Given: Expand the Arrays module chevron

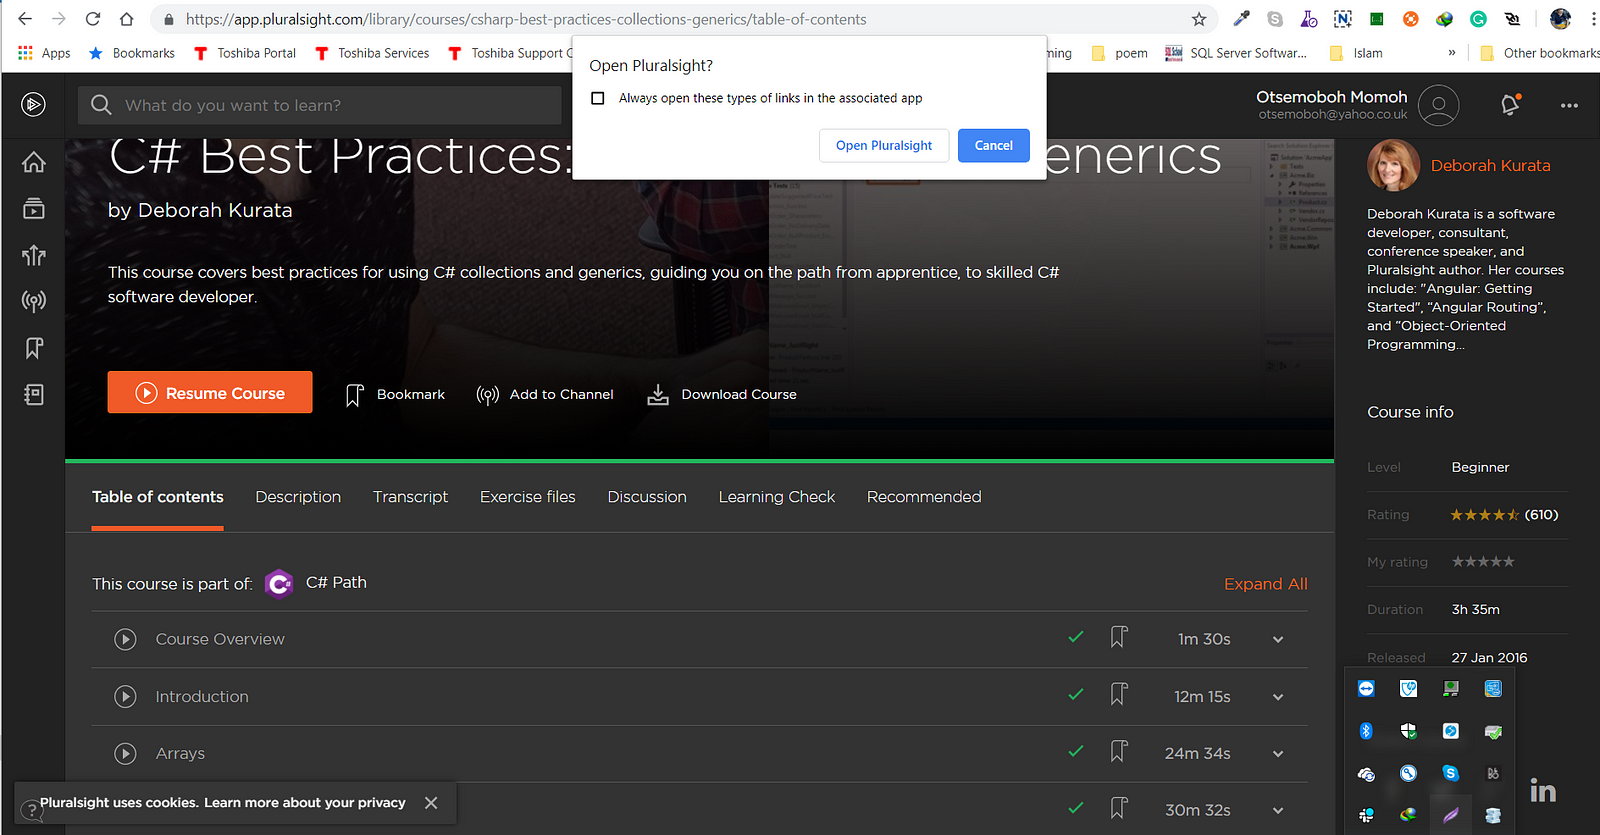Looking at the screenshot, I should click(1278, 754).
